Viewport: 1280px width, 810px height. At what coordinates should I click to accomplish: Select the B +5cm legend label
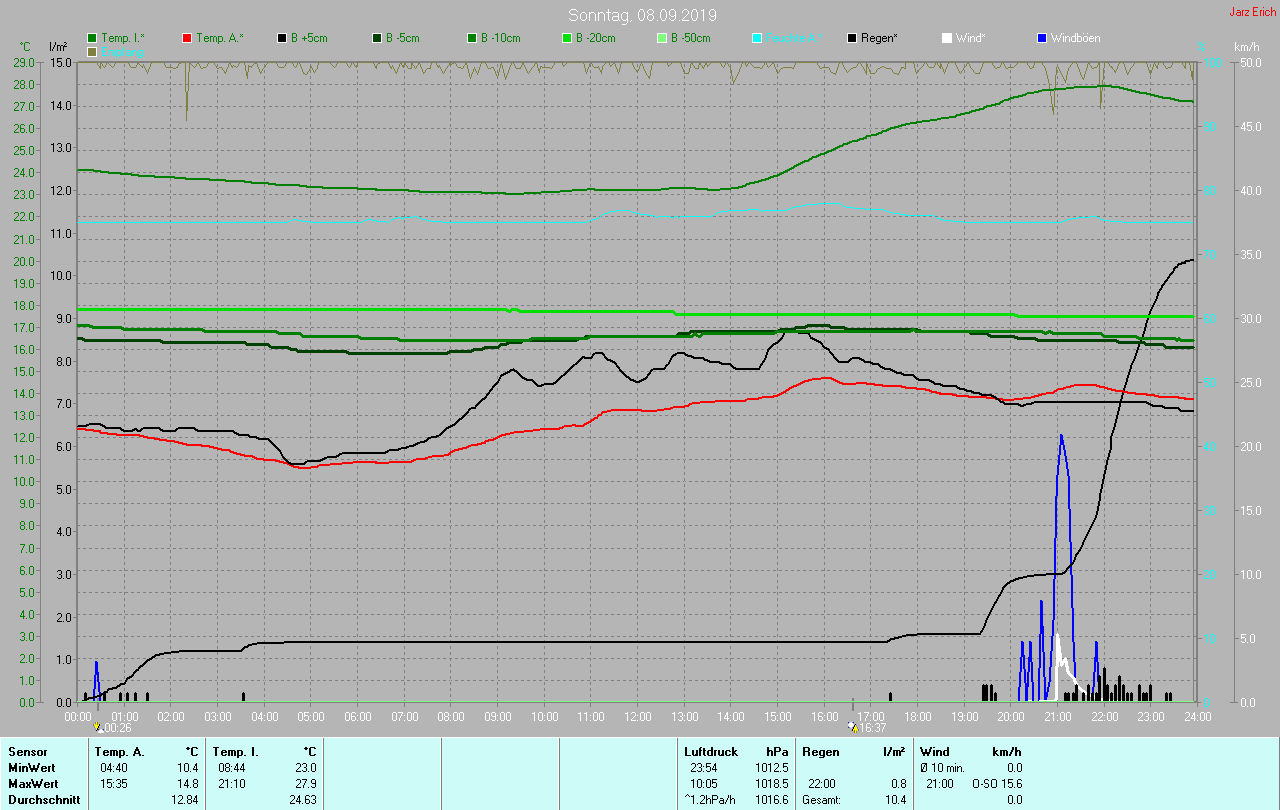click(309, 38)
